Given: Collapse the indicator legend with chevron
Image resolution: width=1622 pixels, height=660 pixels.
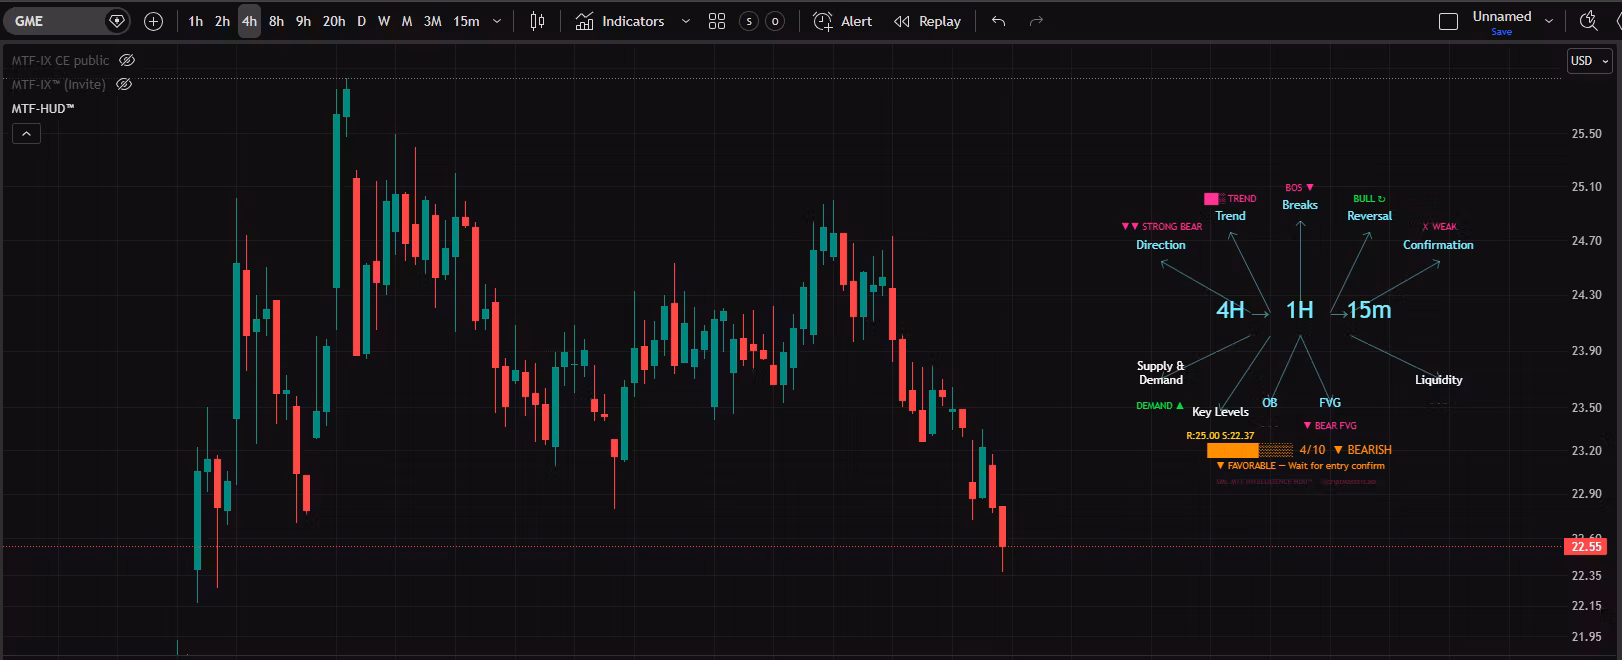Looking at the screenshot, I should coord(26,133).
